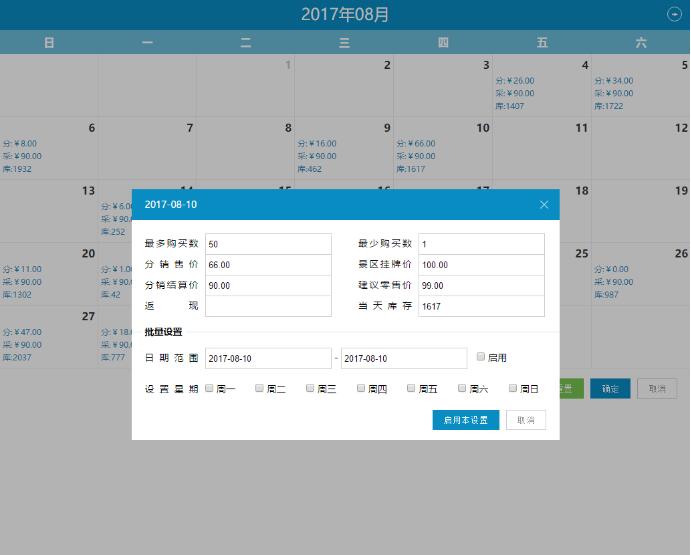Edit the 分销售价 field showing 66.00
This screenshot has width=691, height=555.
pos(268,264)
